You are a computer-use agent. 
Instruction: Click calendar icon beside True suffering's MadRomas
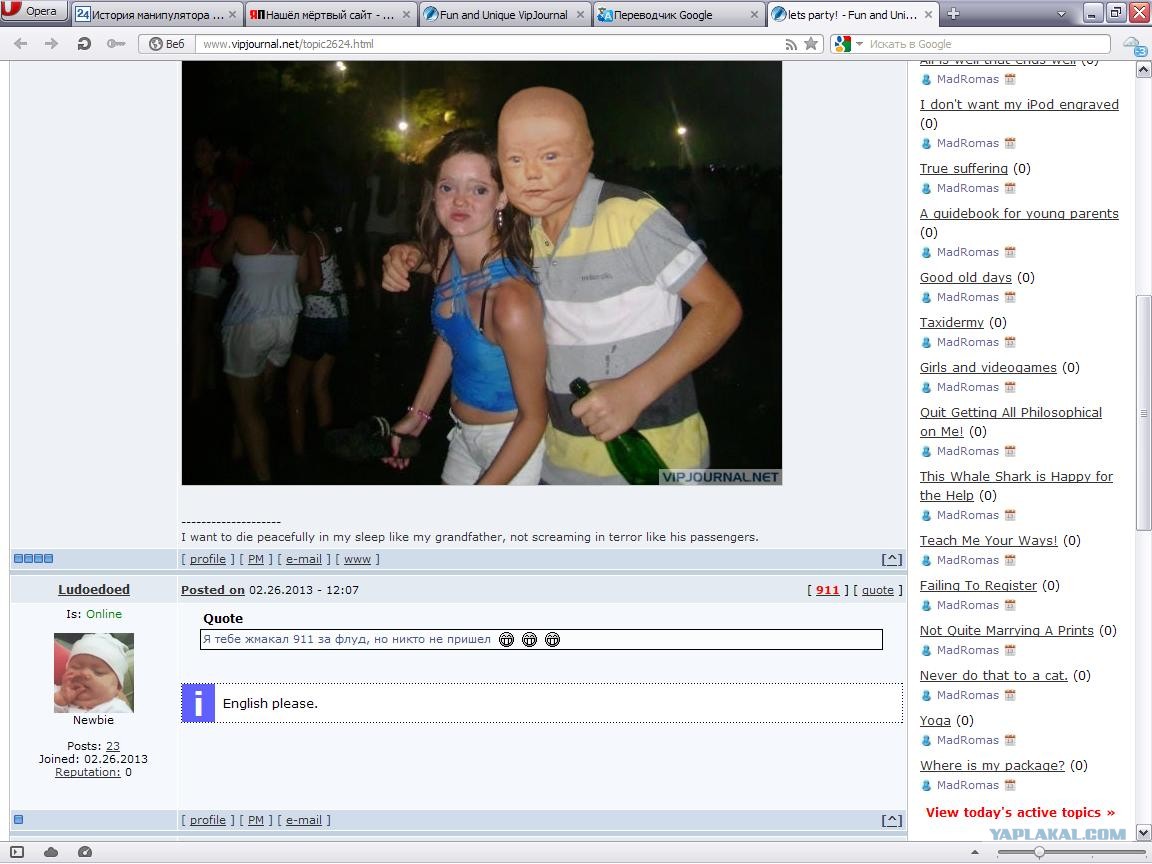1010,188
